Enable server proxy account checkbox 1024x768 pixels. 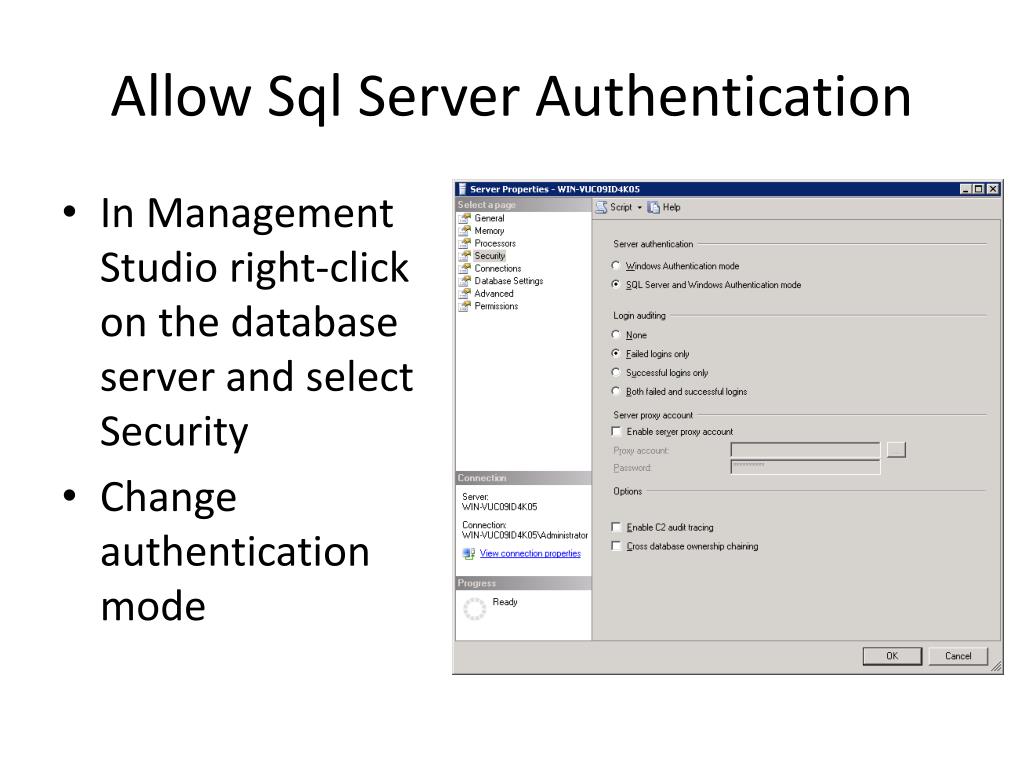point(616,431)
